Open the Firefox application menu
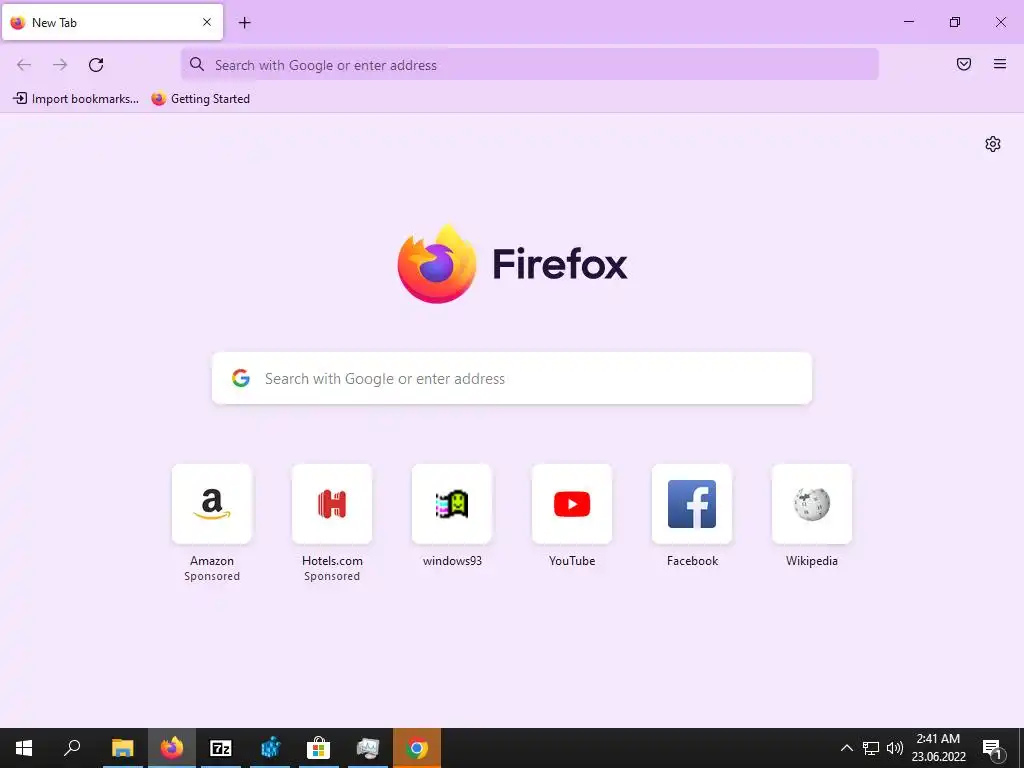This screenshot has height=768, width=1024. pyautogui.click(x=1000, y=64)
